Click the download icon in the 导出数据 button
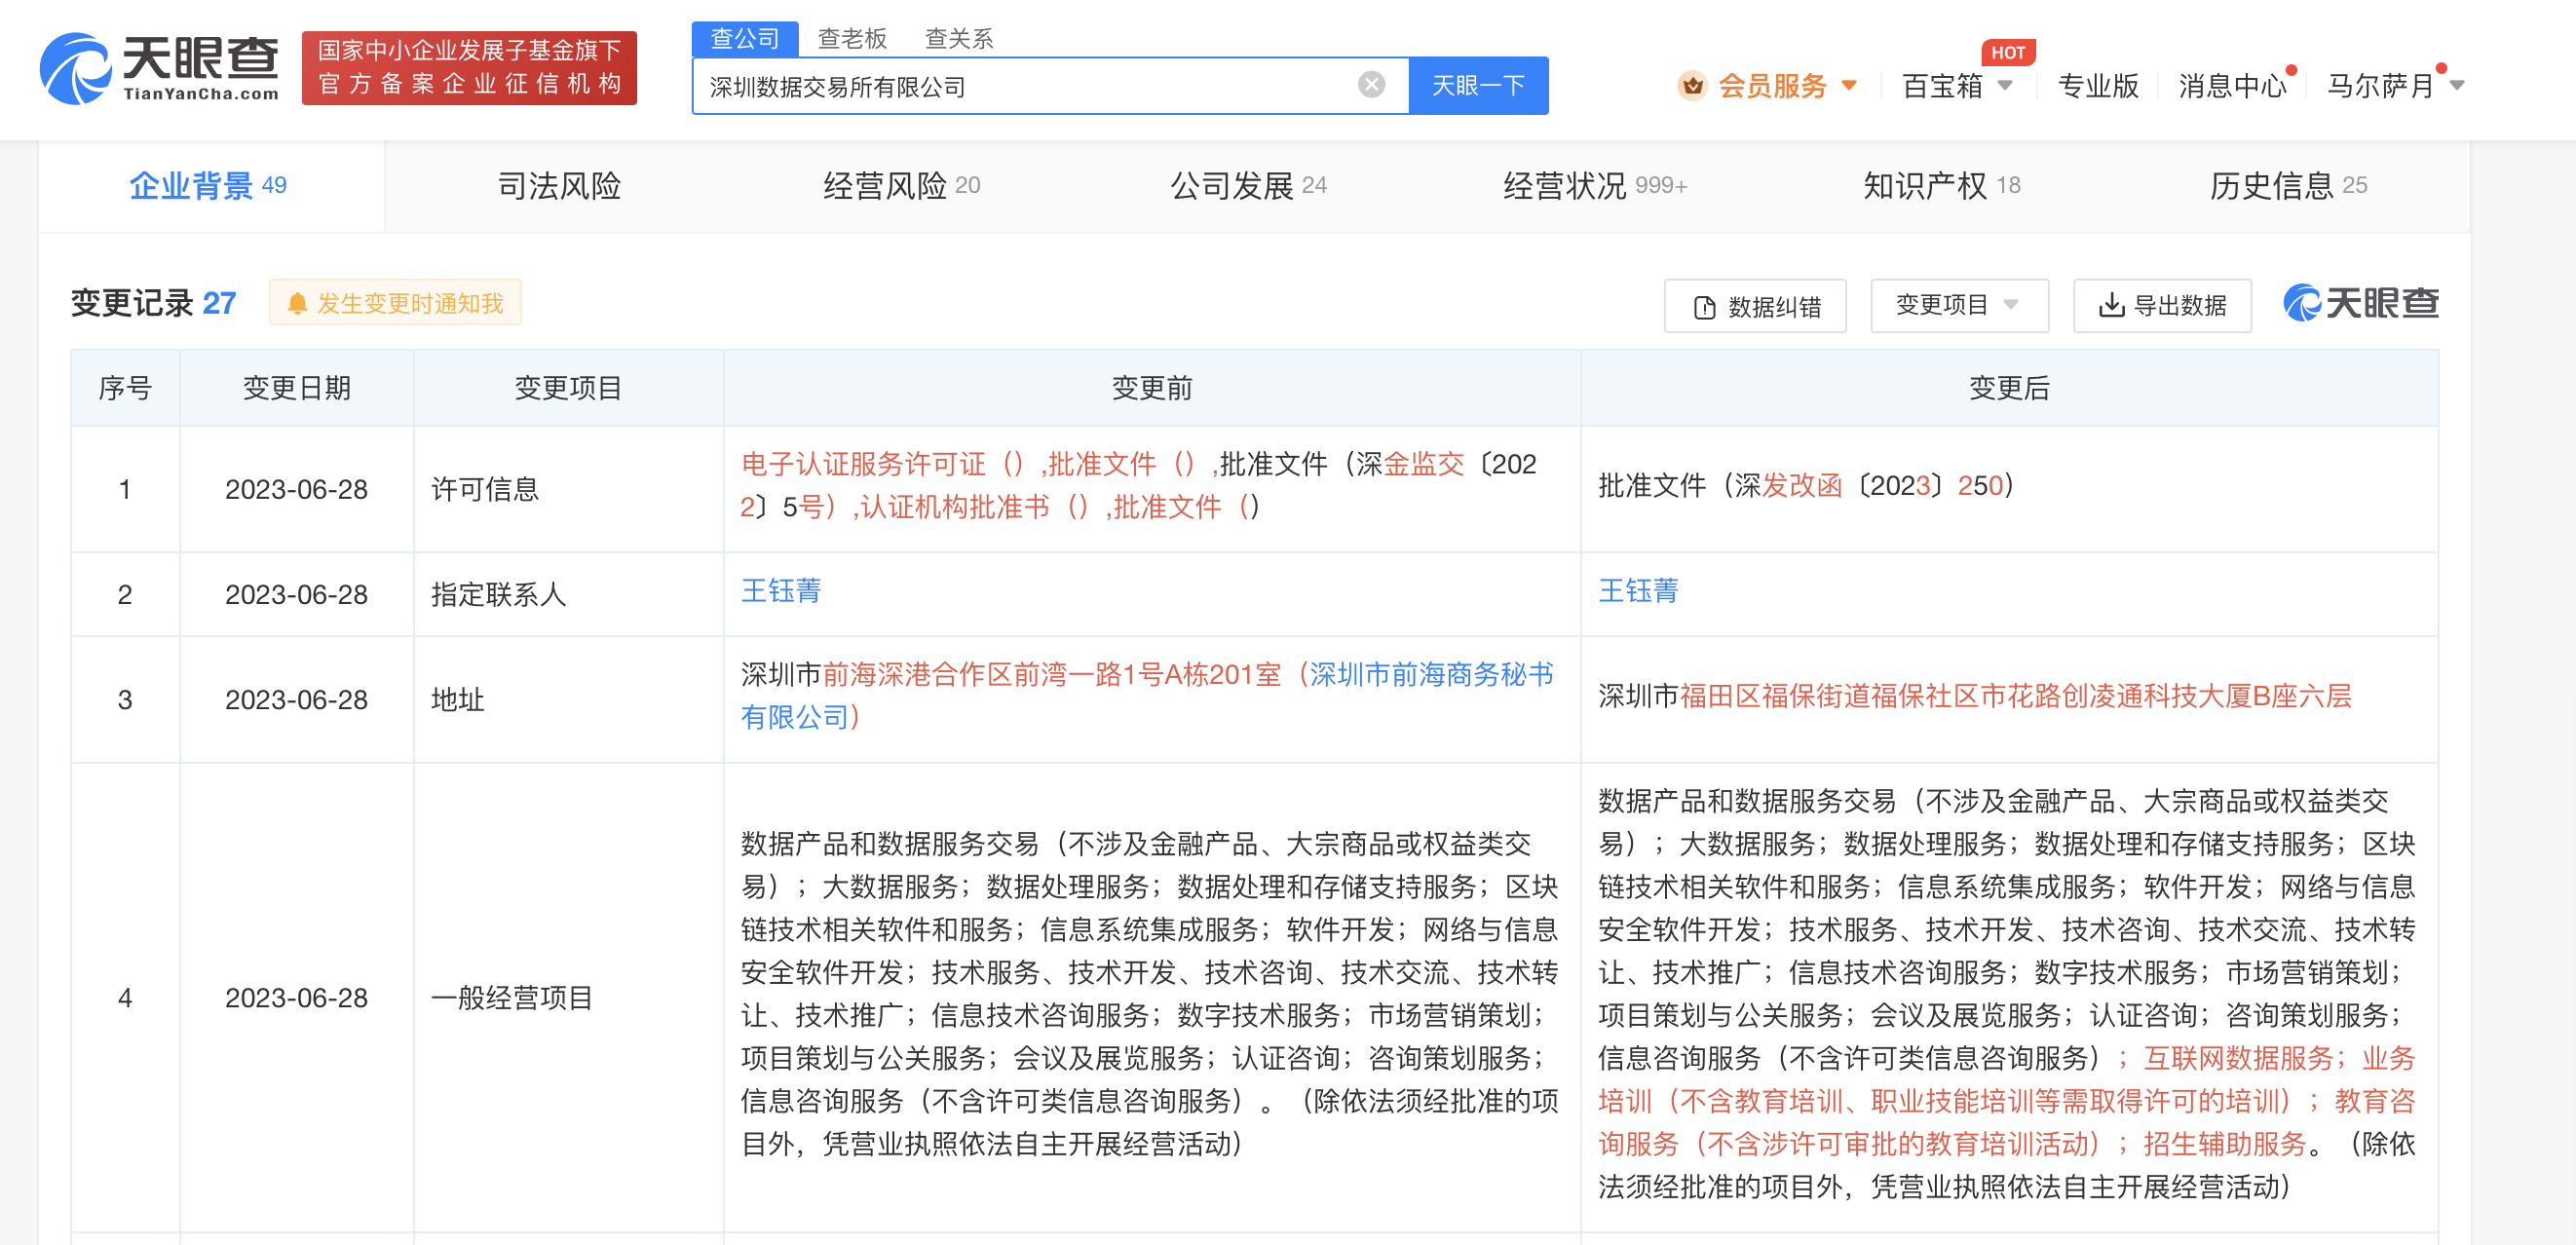The height and width of the screenshot is (1245, 2576). (2111, 305)
